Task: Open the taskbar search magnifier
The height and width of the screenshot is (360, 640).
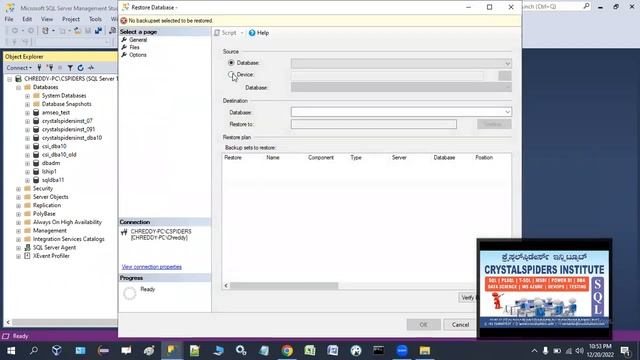Action: point(34,350)
